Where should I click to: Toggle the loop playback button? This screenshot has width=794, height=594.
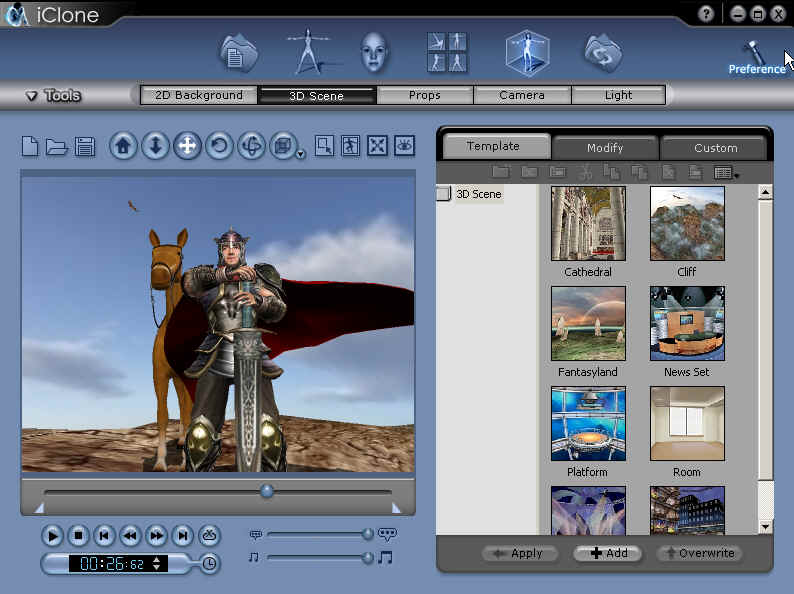coord(208,535)
